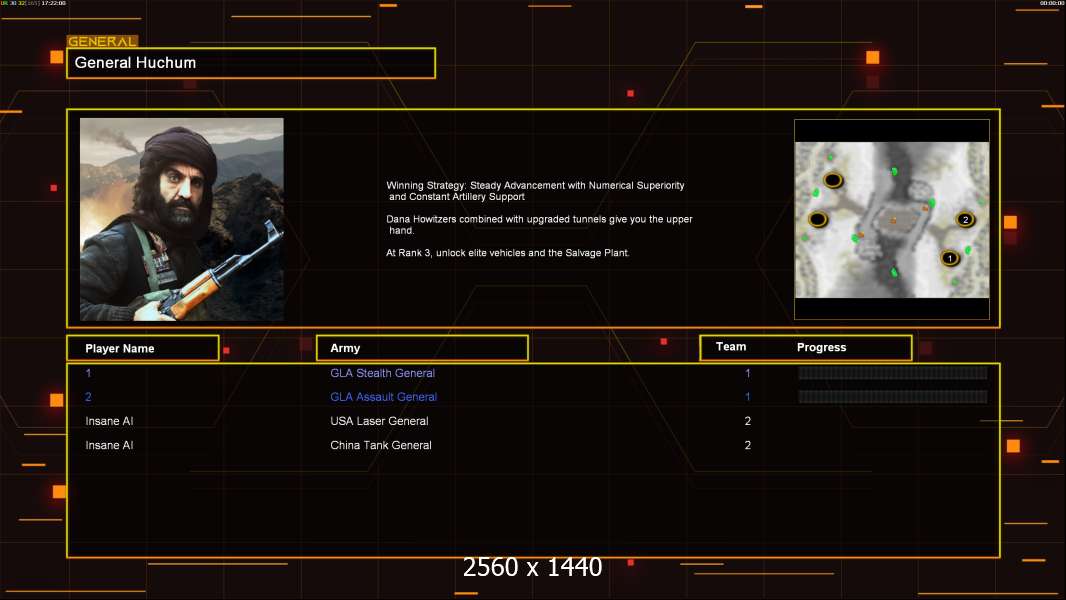Image resolution: width=1066 pixels, height=600 pixels.
Task: Select Insane AI in the USA Laser row
Action: coord(109,421)
